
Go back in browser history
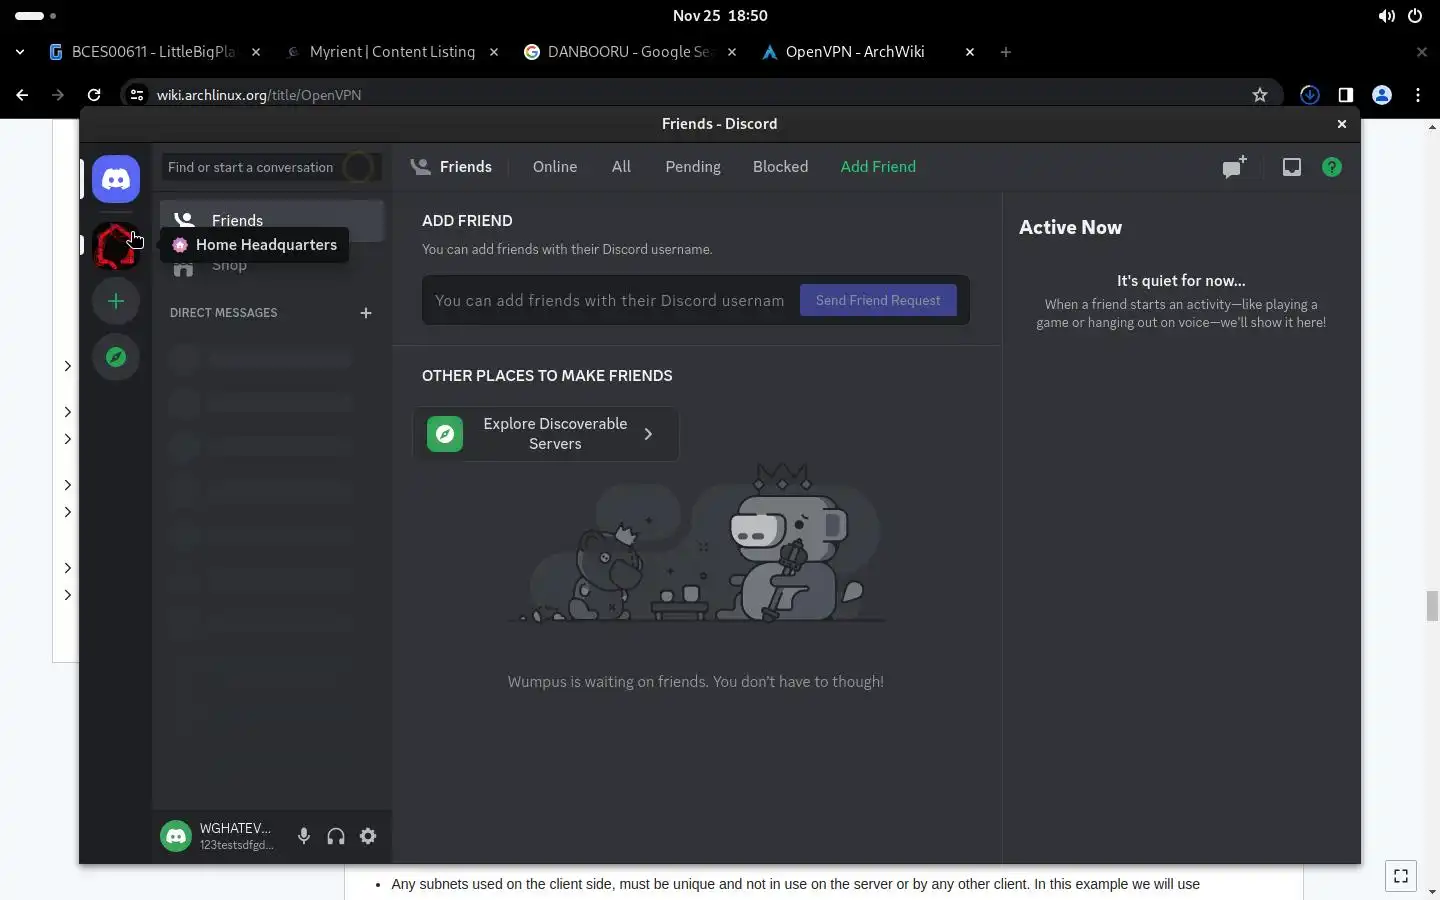(x=22, y=95)
